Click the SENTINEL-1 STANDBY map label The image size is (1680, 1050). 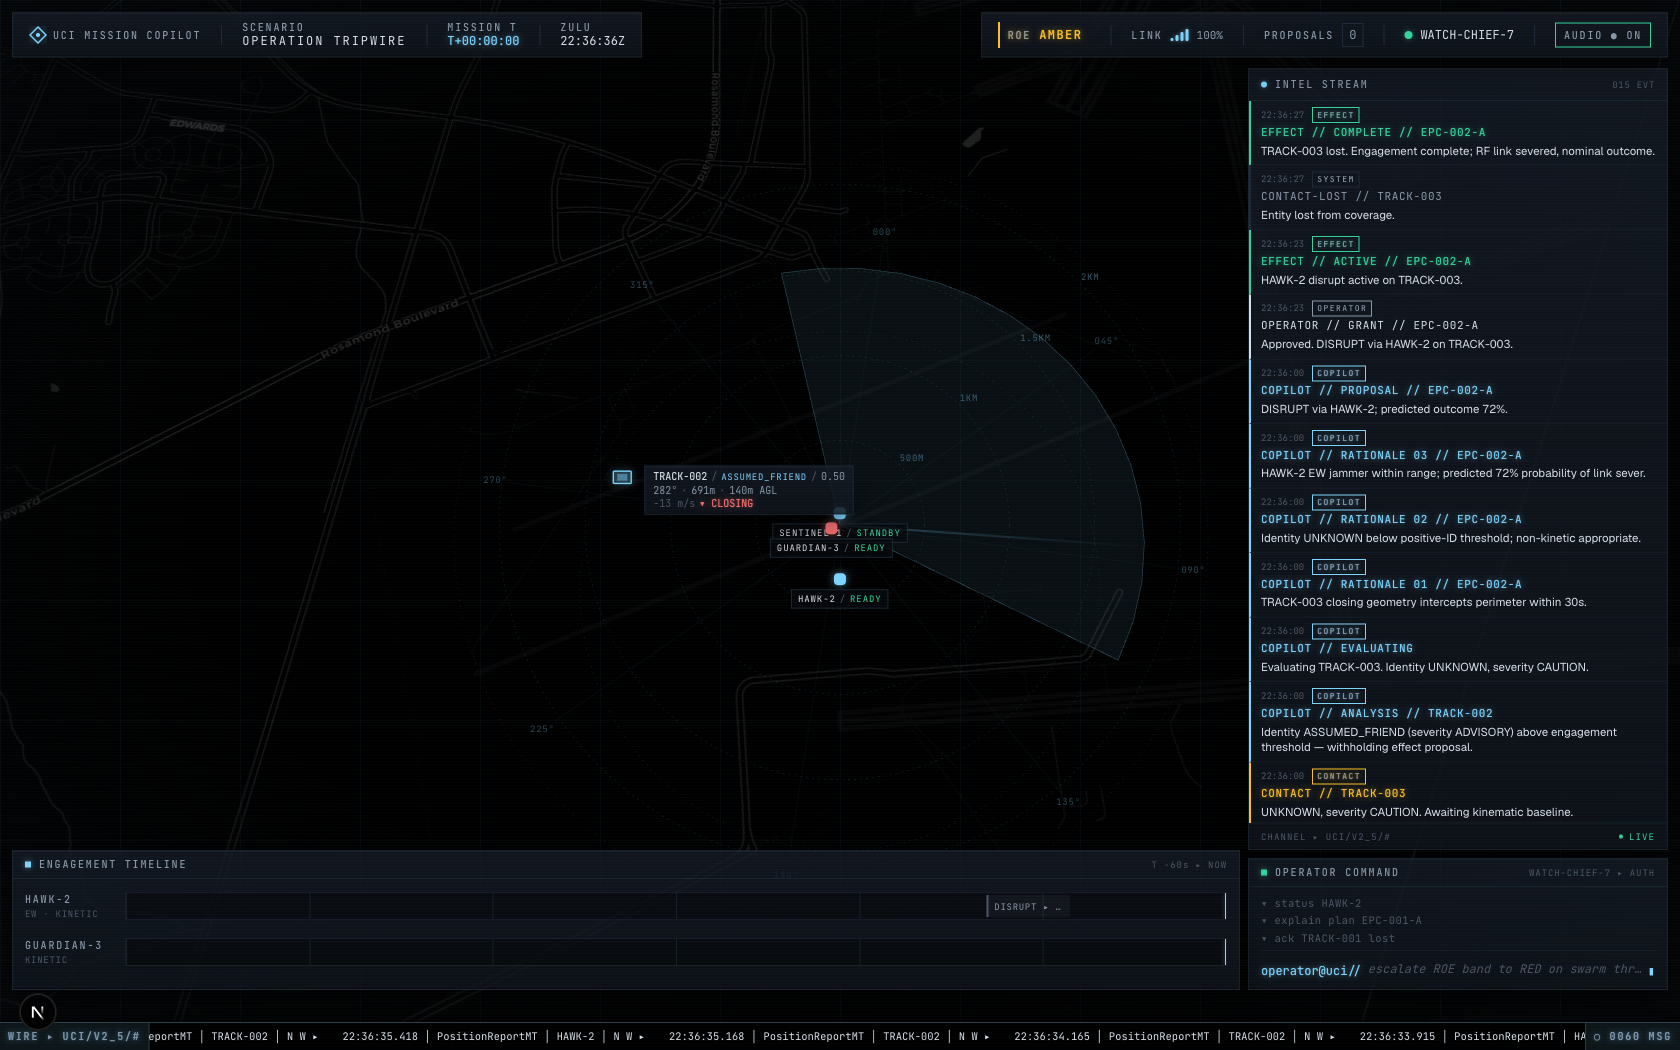pyautogui.click(x=840, y=533)
